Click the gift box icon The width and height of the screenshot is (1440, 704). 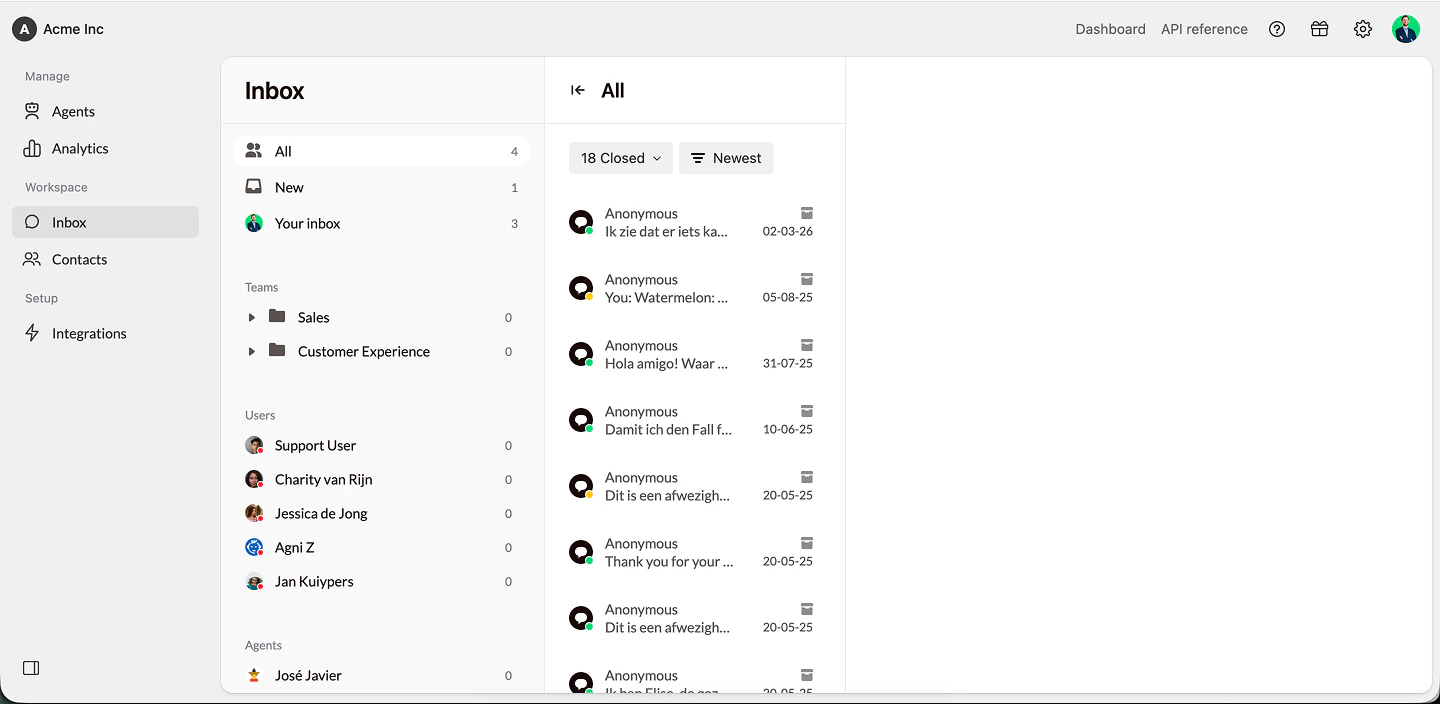tap(1320, 29)
